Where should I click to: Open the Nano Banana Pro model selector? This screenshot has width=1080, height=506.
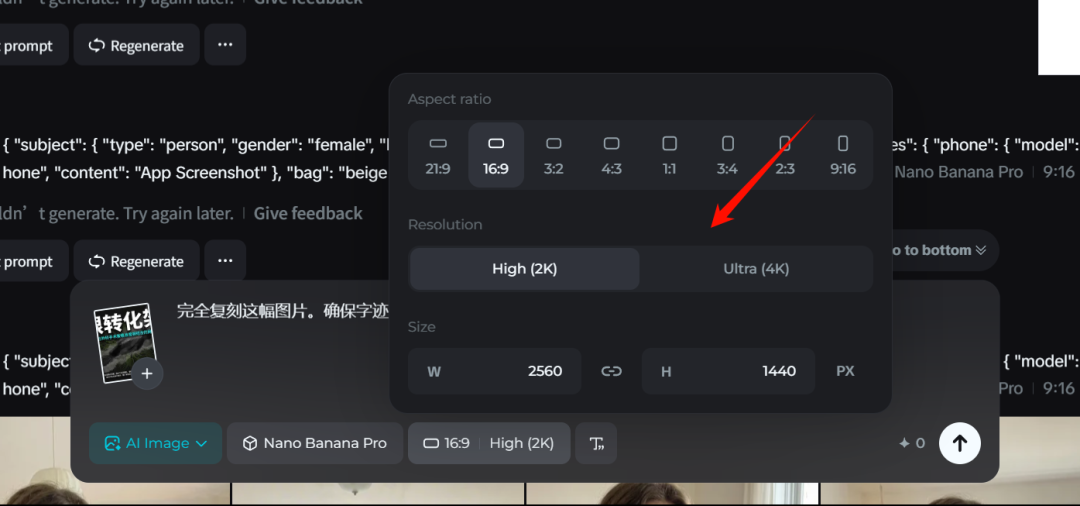pos(315,443)
